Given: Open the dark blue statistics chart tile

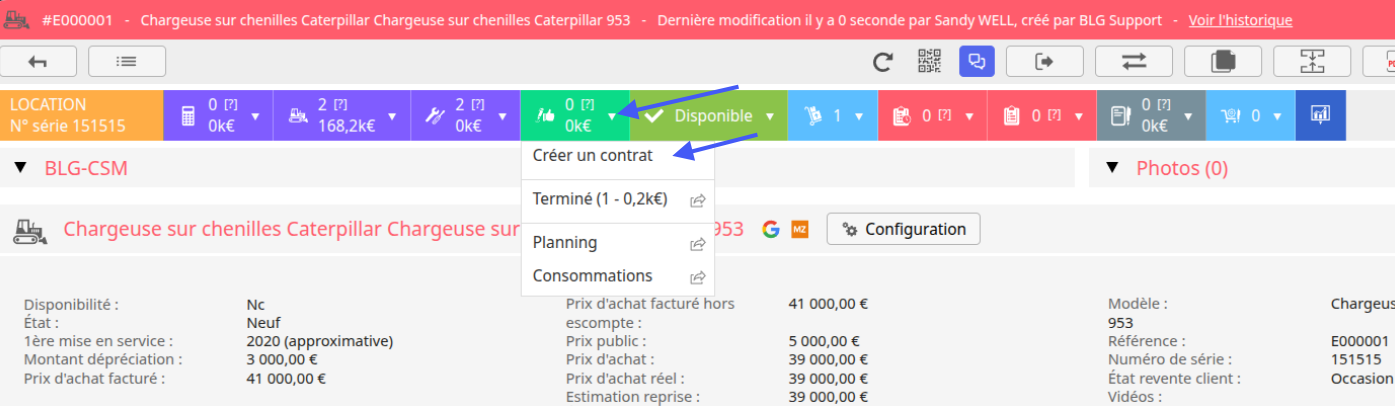Looking at the screenshot, I should pos(1320,115).
